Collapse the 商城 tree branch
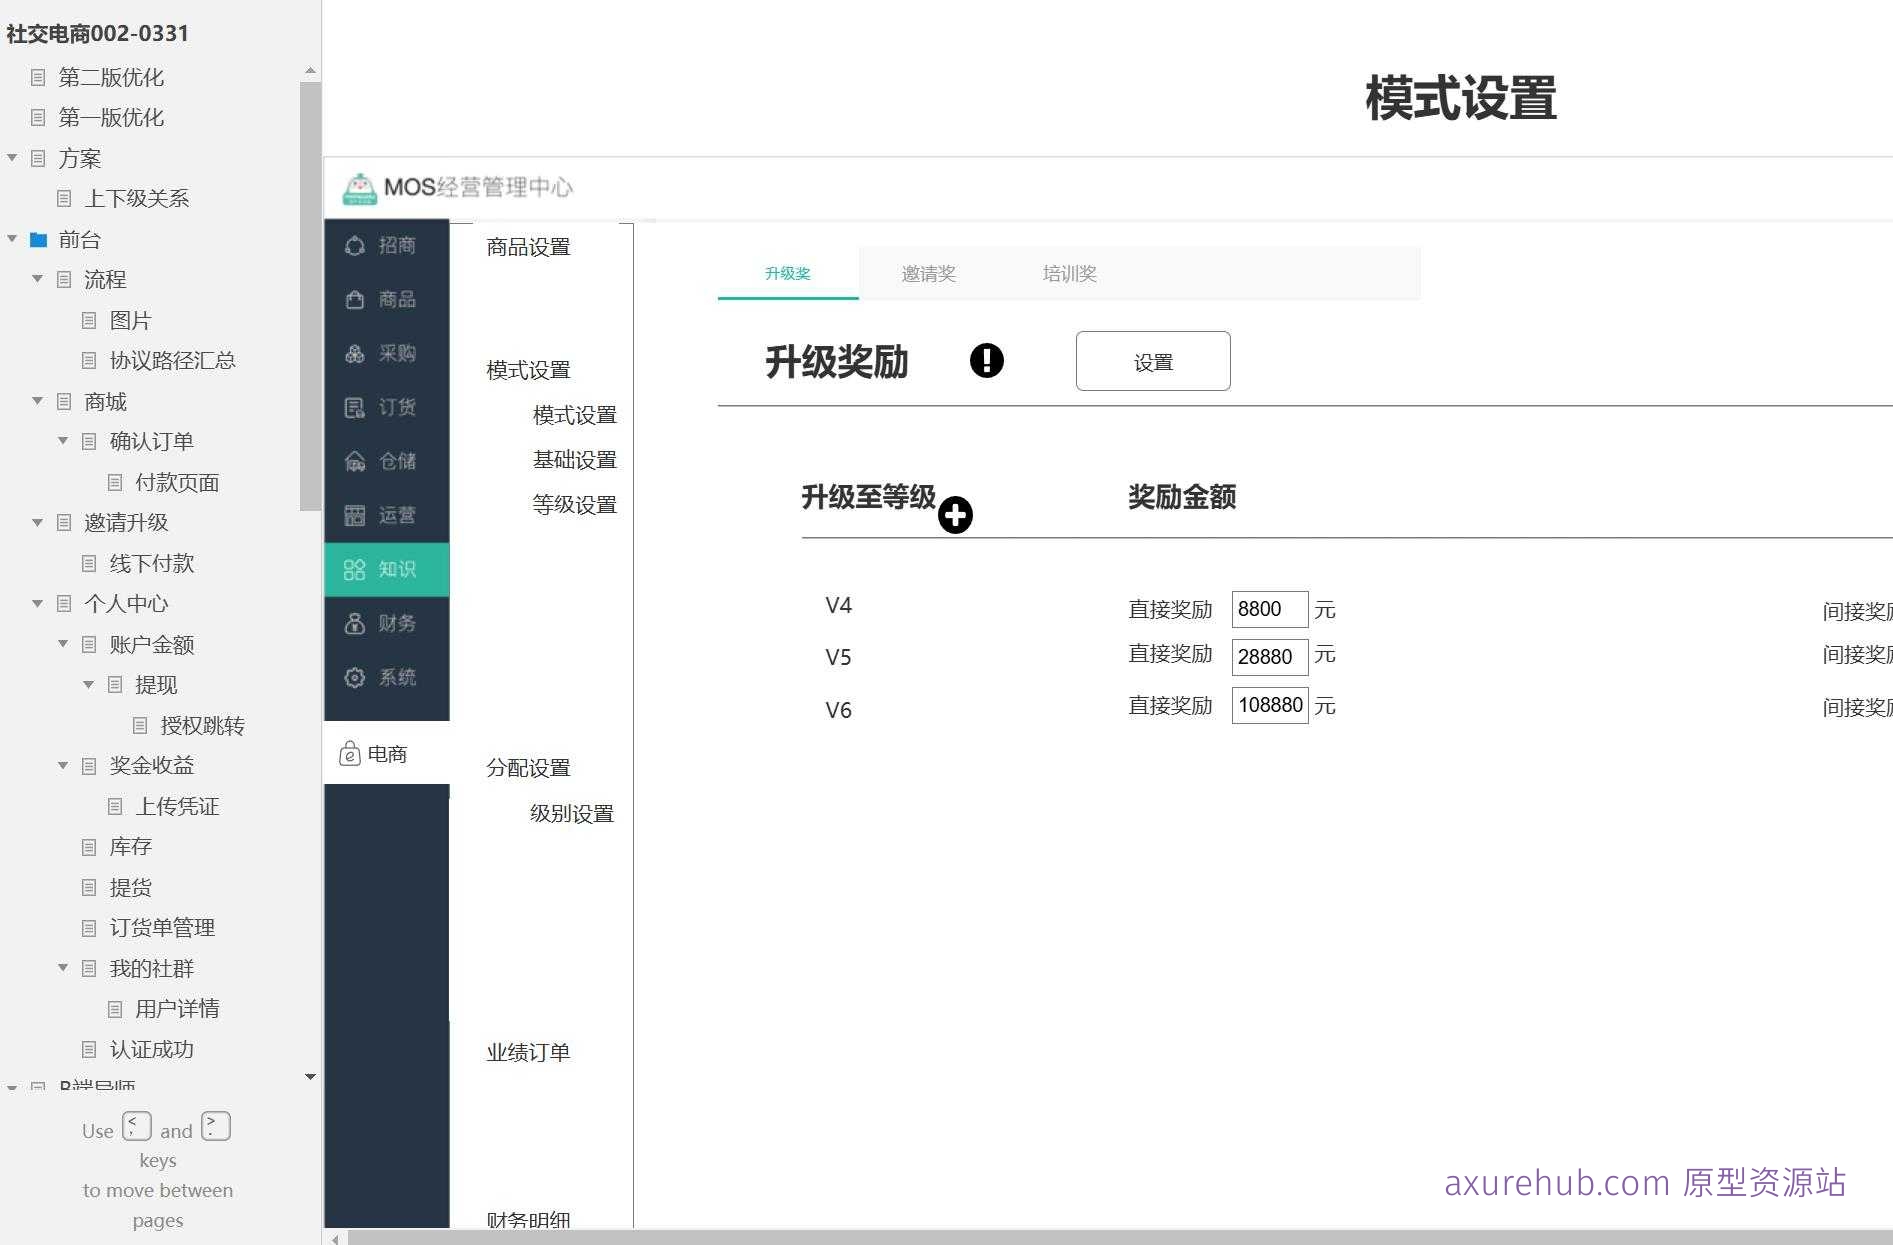The height and width of the screenshot is (1245, 1893). point(37,401)
